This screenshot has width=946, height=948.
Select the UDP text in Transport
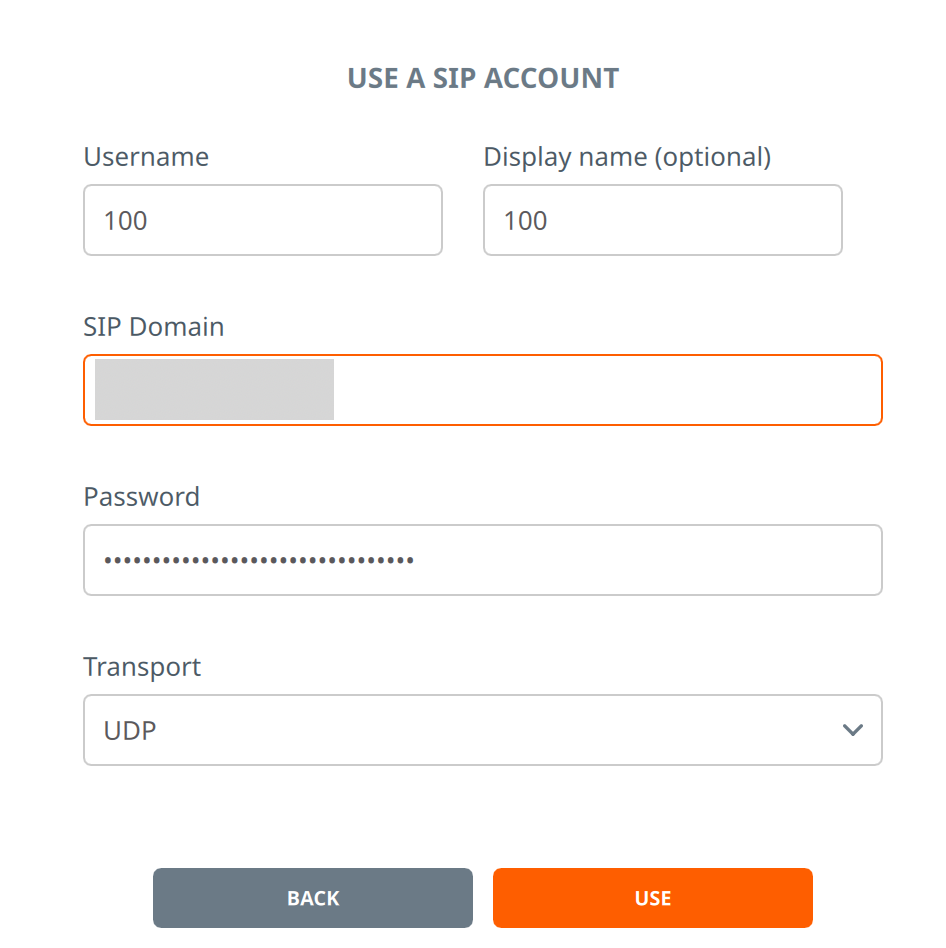coord(130,730)
